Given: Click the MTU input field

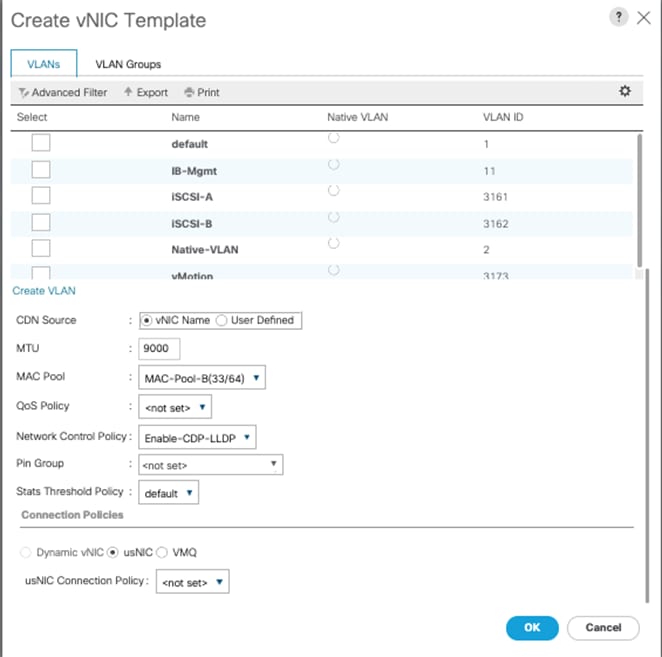Looking at the screenshot, I should coord(159,348).
